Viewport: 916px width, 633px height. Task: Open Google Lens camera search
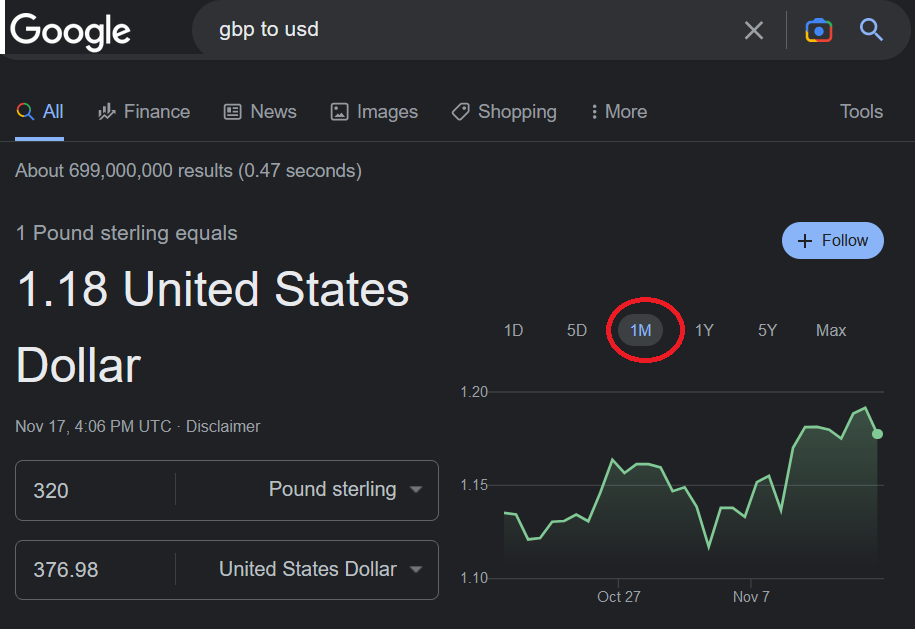[819, 30]
